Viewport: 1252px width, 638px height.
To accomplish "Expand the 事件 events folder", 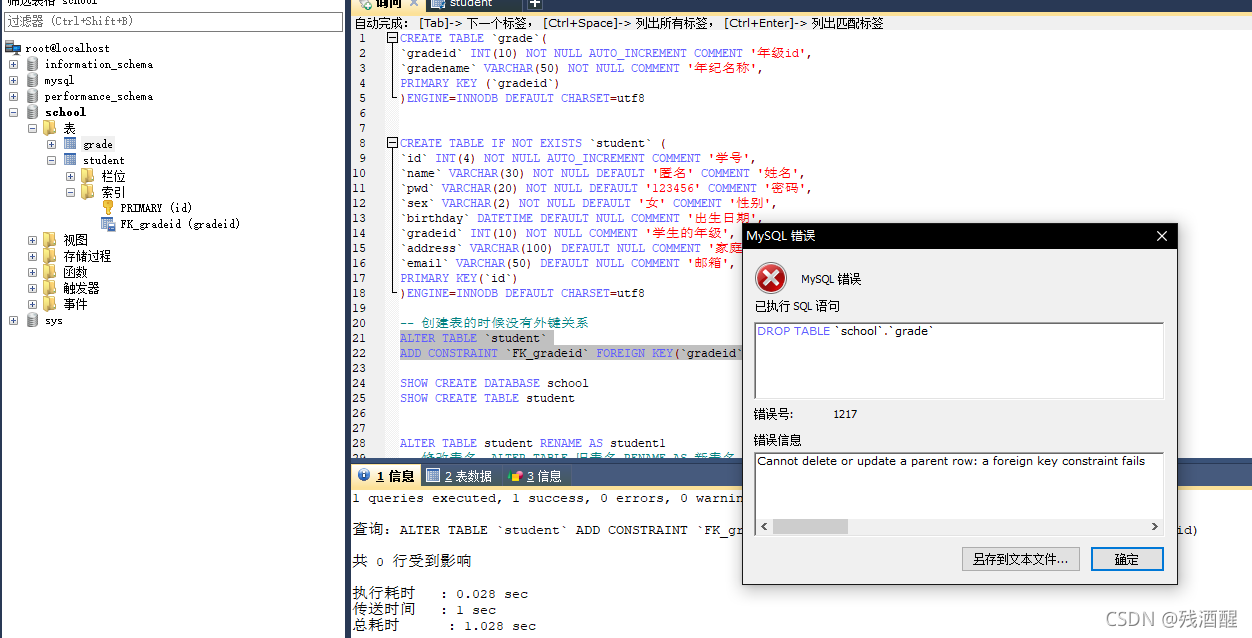I will [x=32, y=304].
